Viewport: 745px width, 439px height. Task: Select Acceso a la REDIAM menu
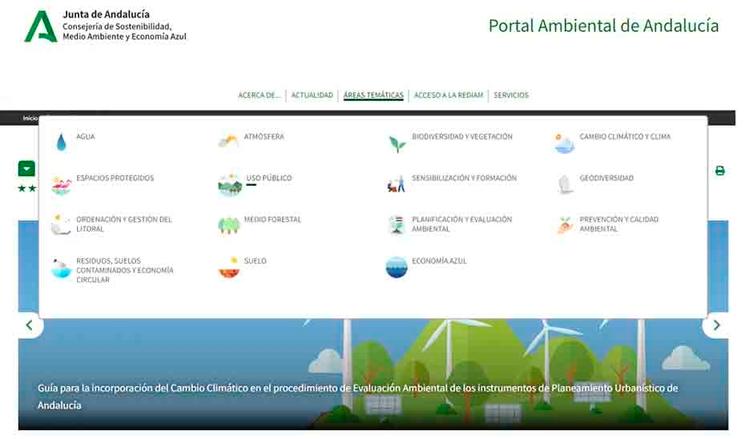point(448,96)
